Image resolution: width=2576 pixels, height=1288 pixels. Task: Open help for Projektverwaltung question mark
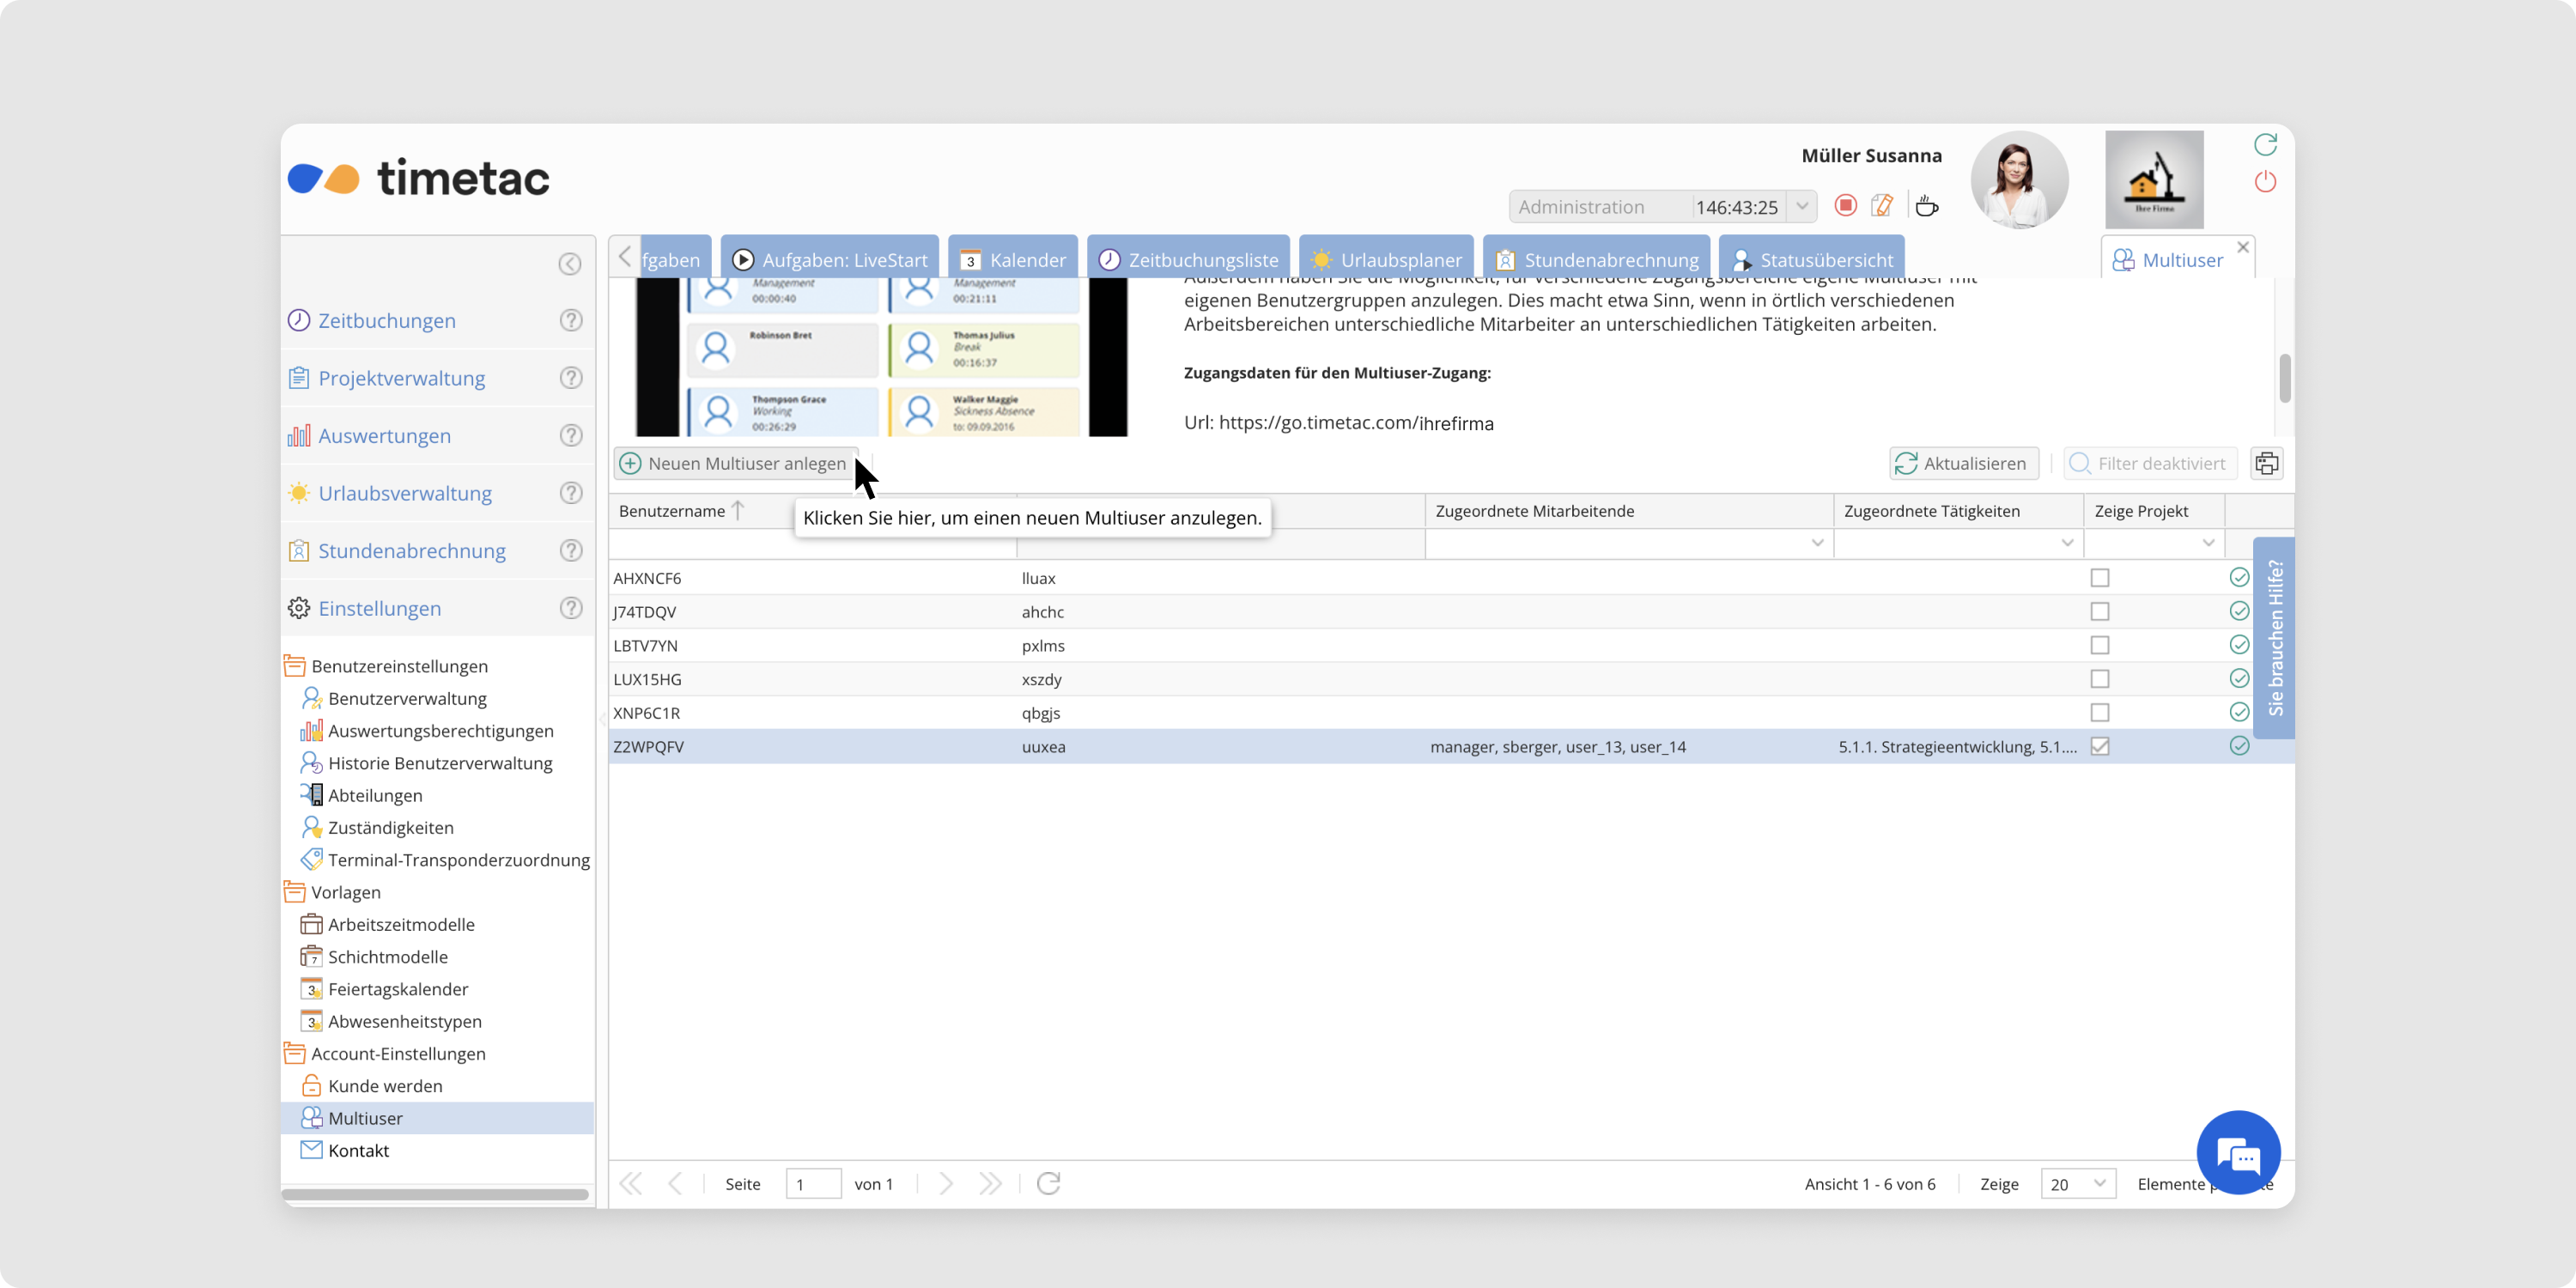click(x=570, y=378)
